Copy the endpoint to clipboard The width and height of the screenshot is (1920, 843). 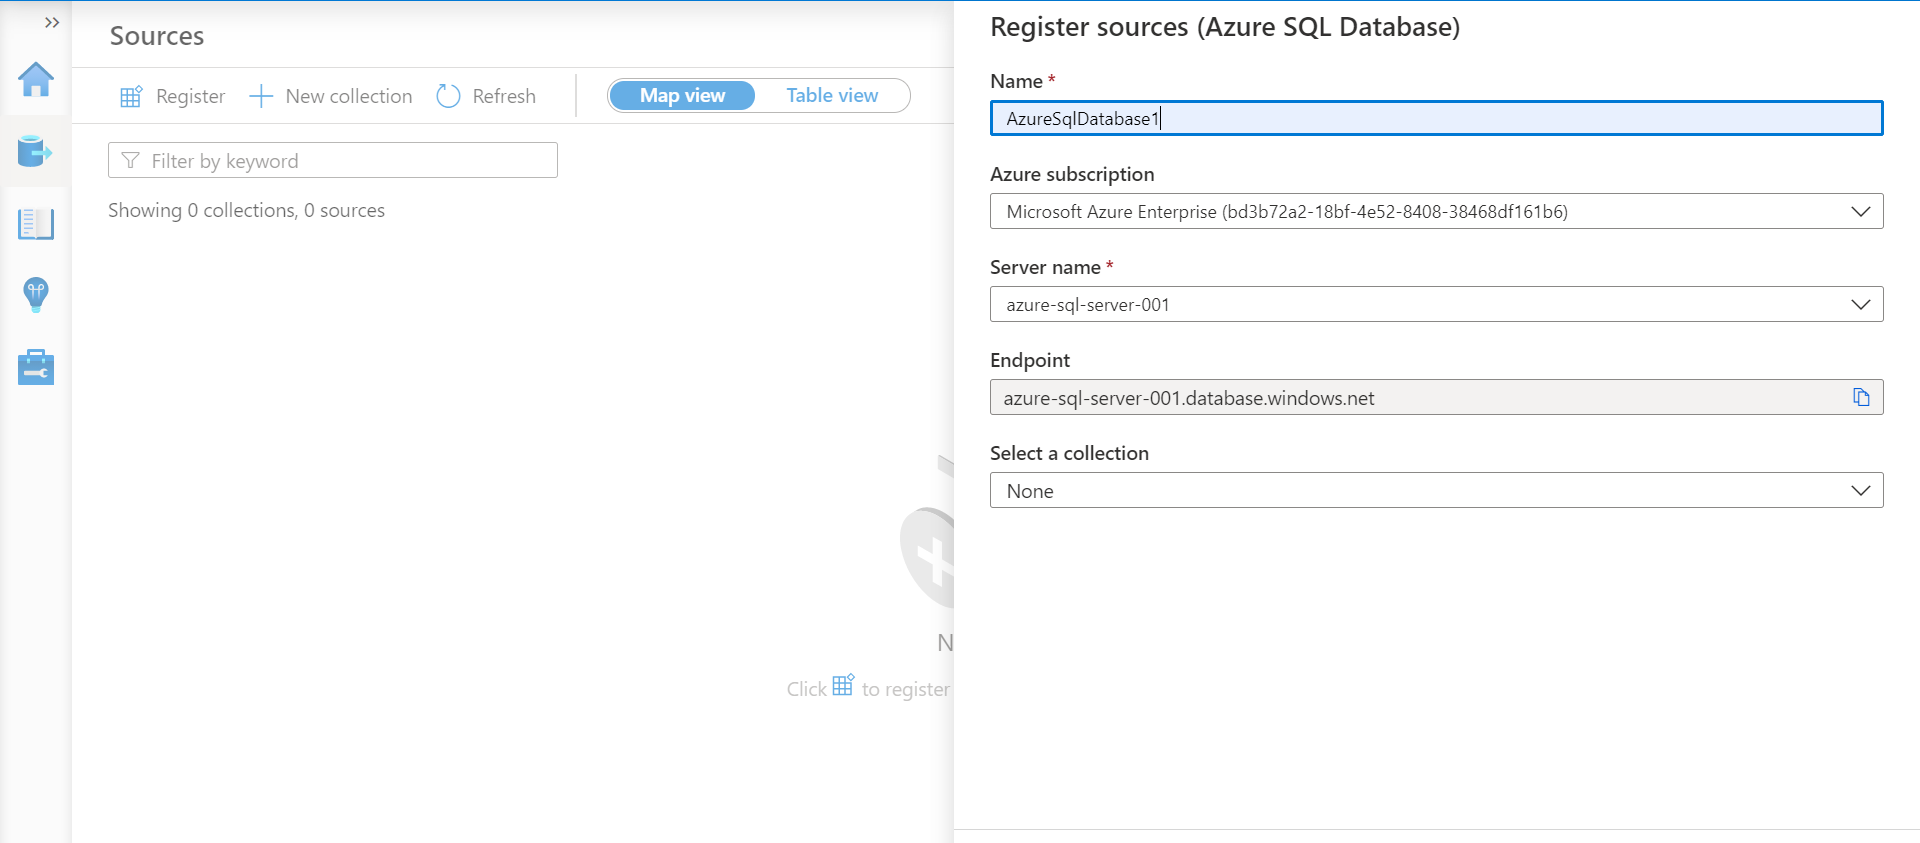tap(1861, 398)
